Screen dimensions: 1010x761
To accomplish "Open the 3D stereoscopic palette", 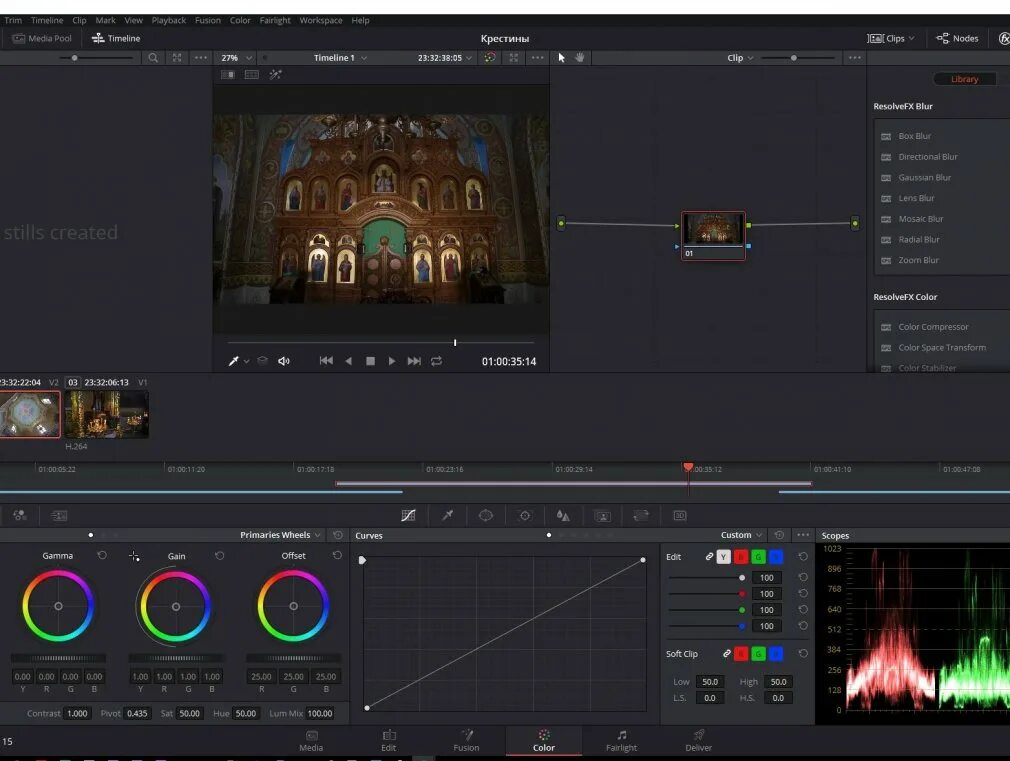I will (680, 515).
